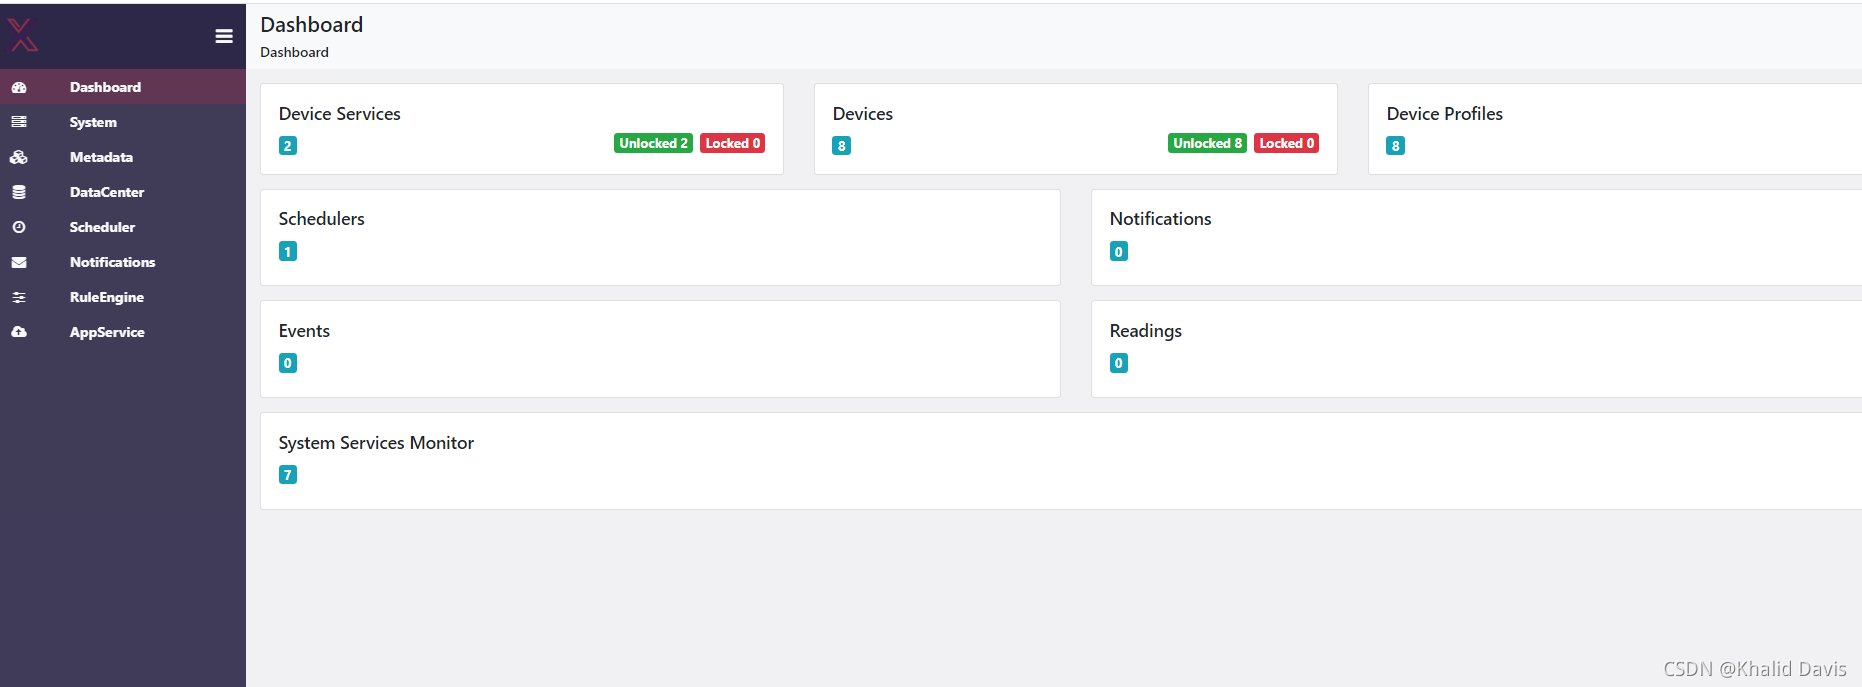Image resolution: width=1862 pixels, height=687 pixels.
Task: Click Device Services count badge
Action: click(288, 146)
